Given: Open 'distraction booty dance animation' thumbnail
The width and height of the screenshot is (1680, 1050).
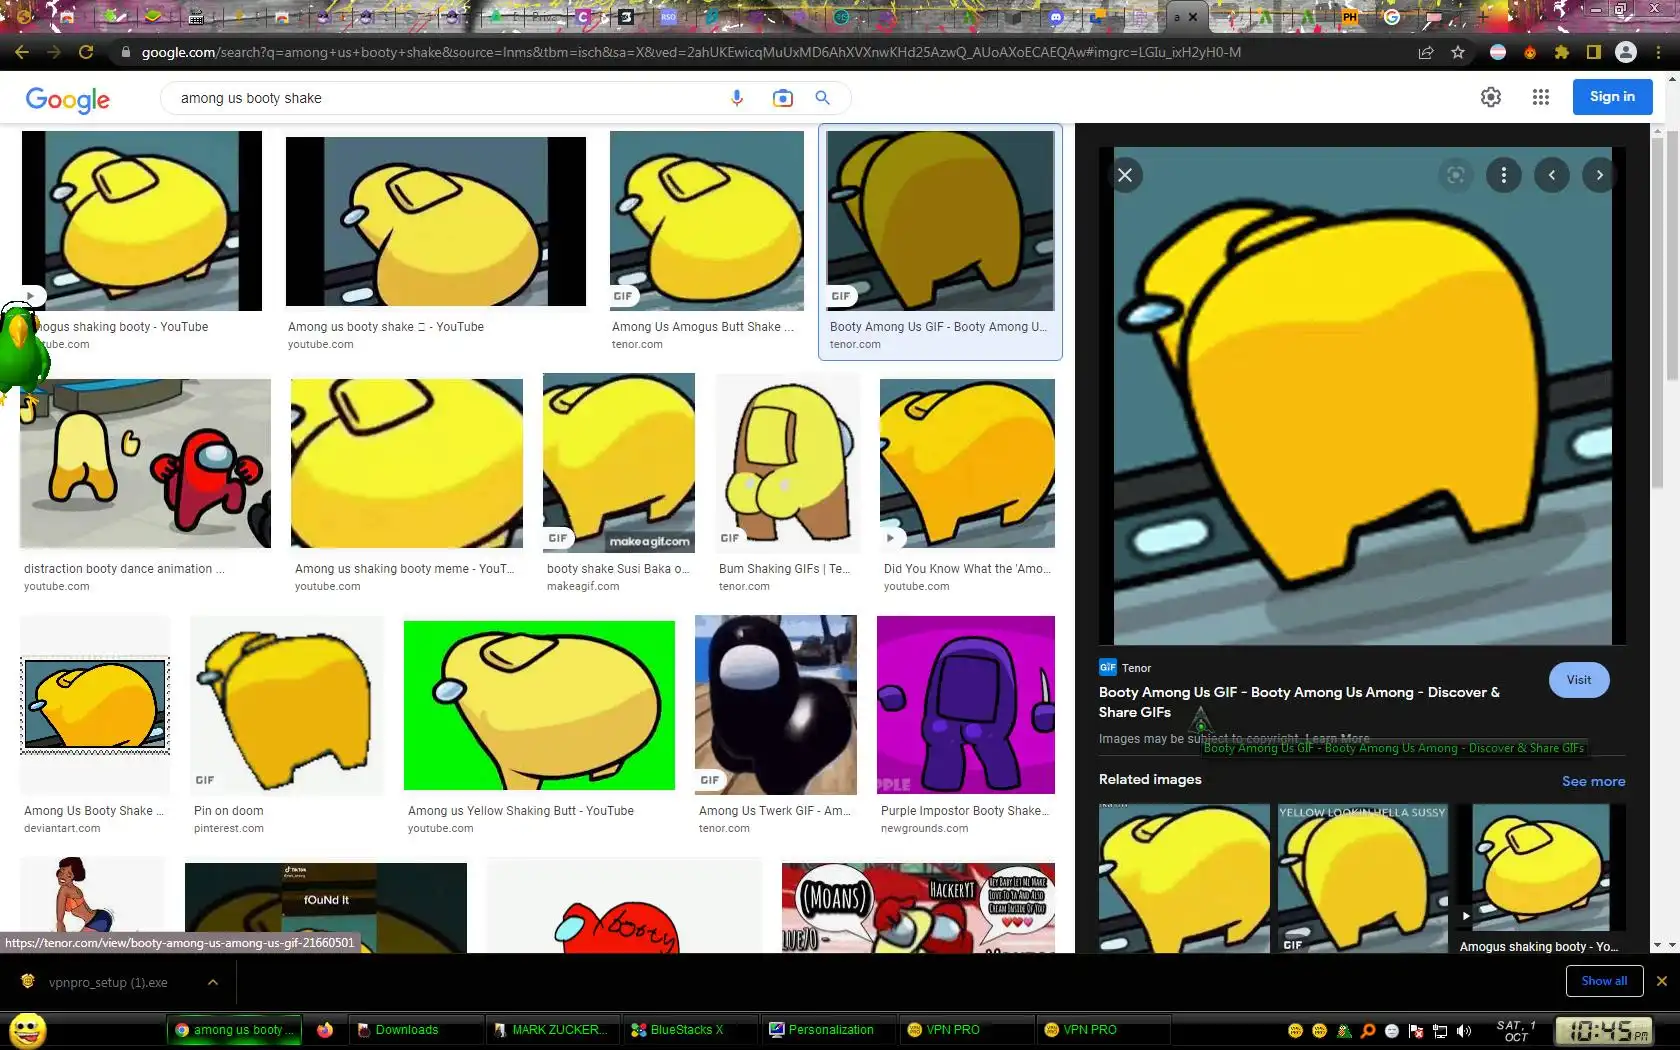Looking at the screenshot, I should pos(146,463).
